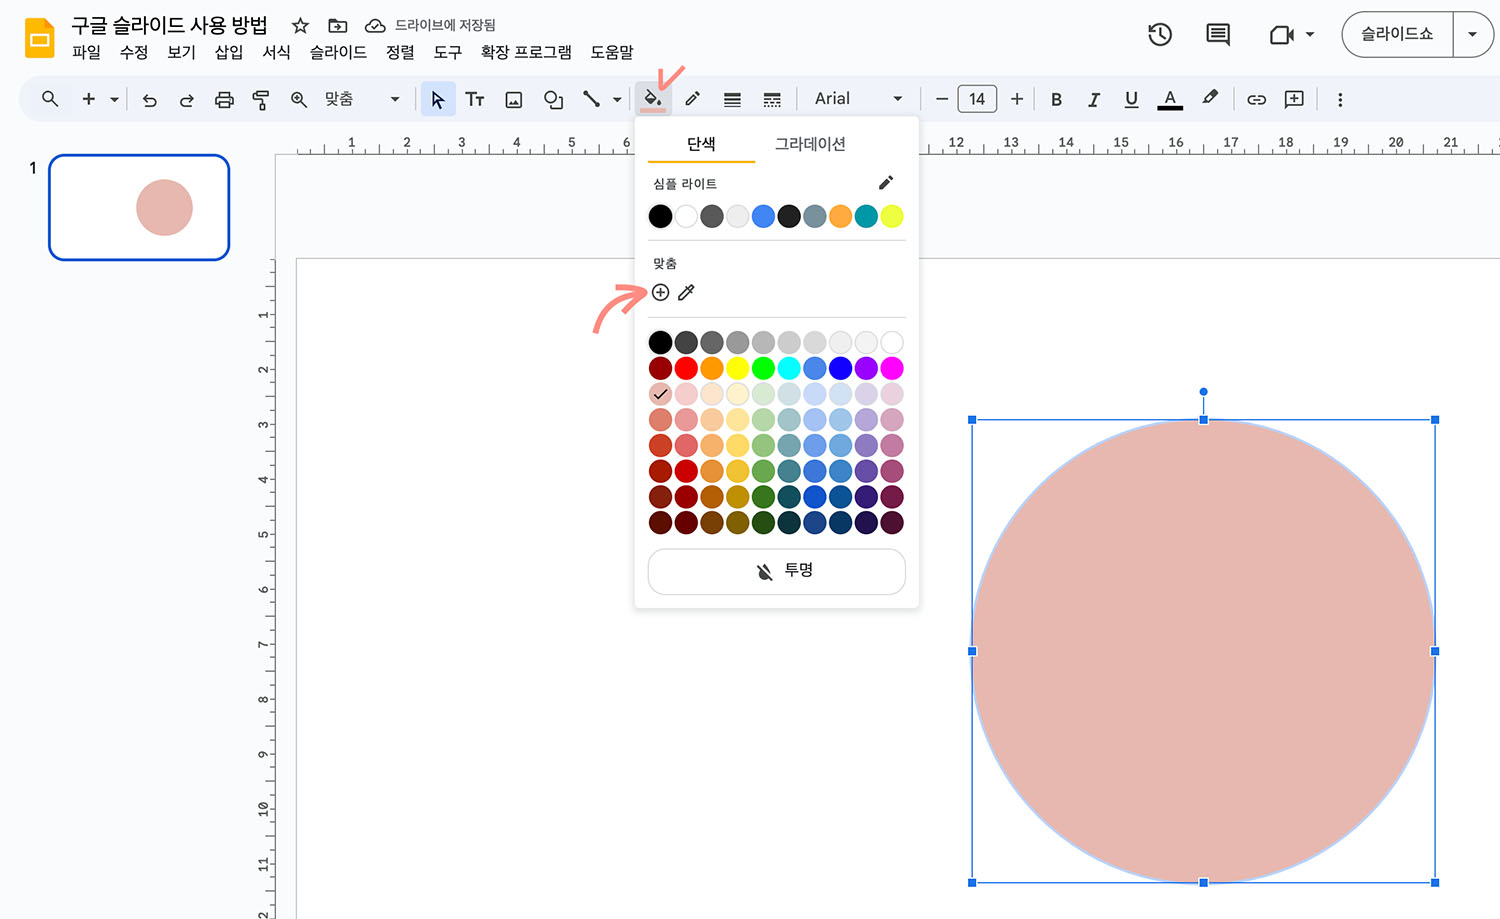
Task: Click the fill color paint bucket
Action: pos(653,99)
